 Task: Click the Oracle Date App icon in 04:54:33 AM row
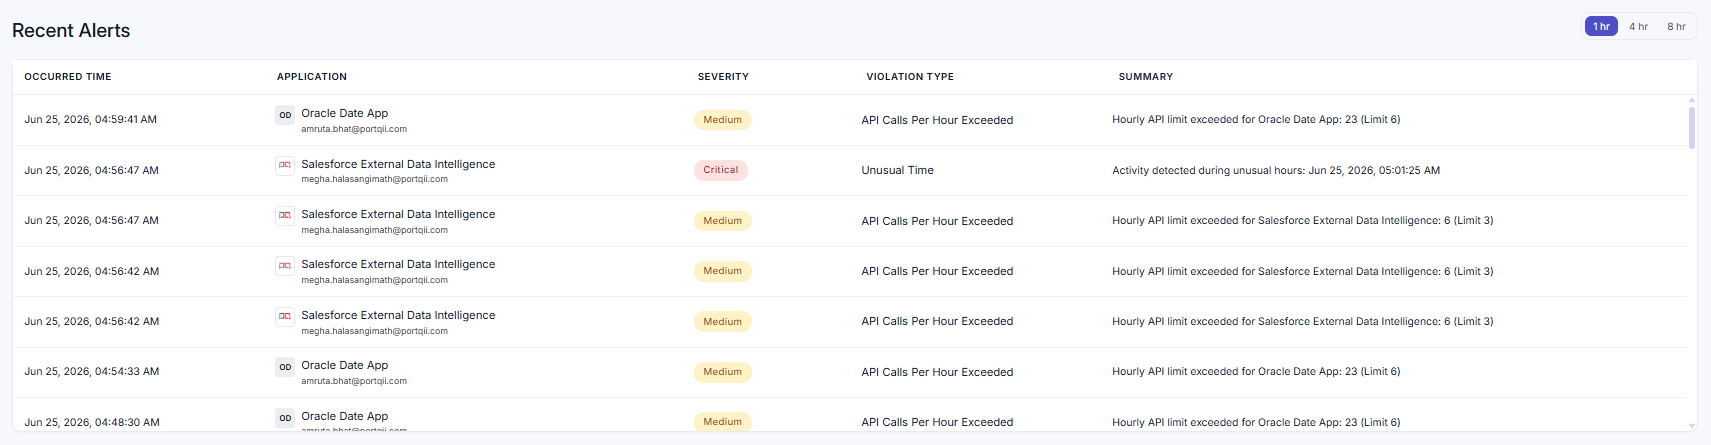click(285, 367)
